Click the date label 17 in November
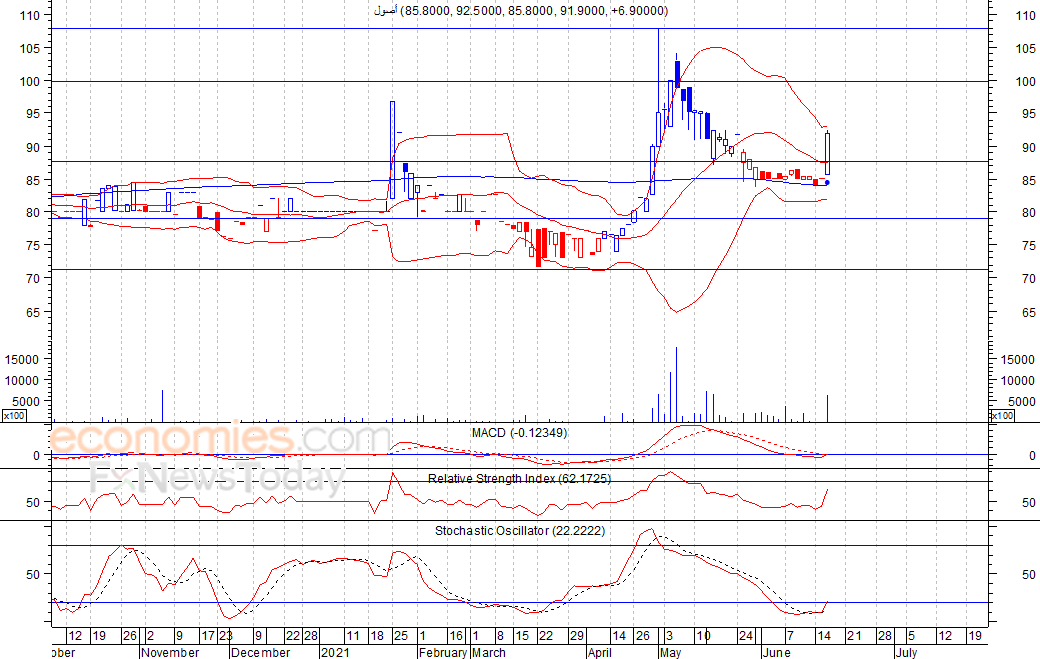This screenshot has height=659, width=1040. coord(208,636)
